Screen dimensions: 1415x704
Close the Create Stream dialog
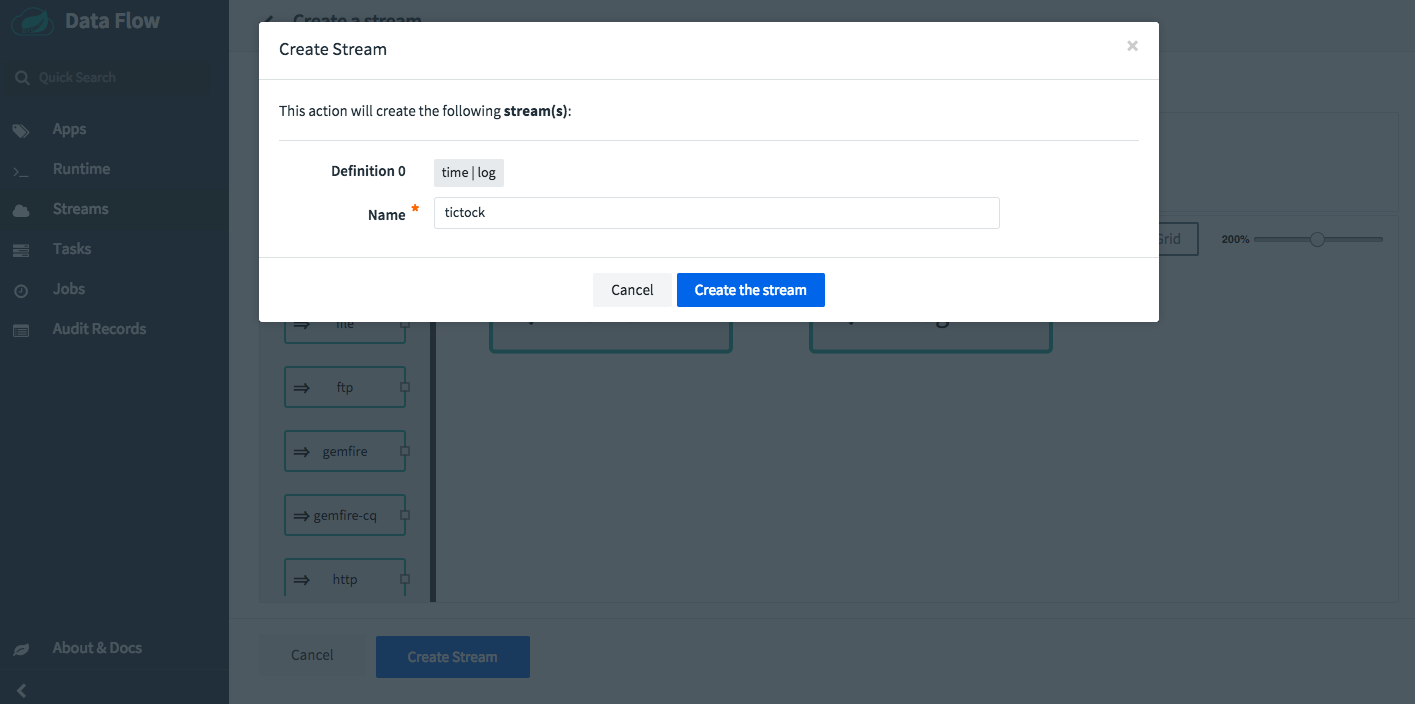[x=1132, y=46]
